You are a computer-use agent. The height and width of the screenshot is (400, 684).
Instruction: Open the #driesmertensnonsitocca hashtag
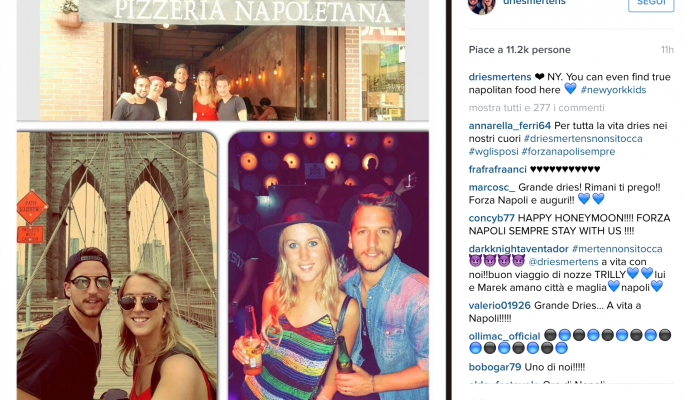[583, 139]
